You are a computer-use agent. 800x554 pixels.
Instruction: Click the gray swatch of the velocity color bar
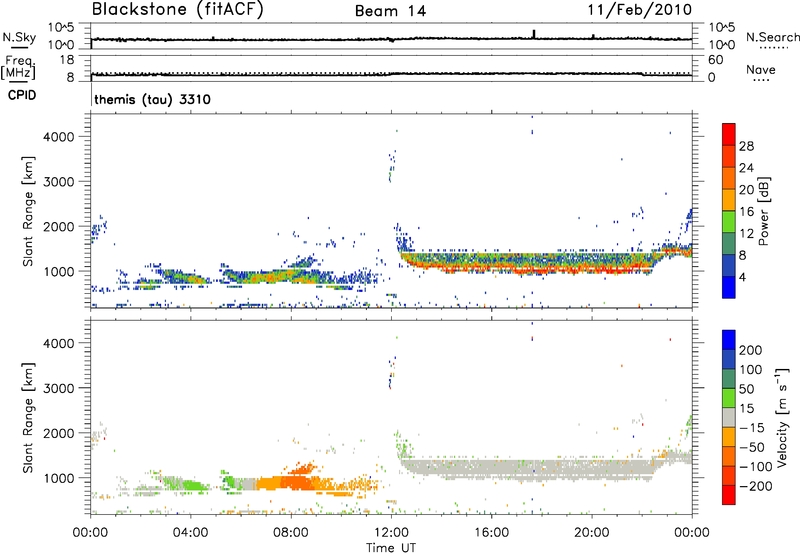pos(729,417)
